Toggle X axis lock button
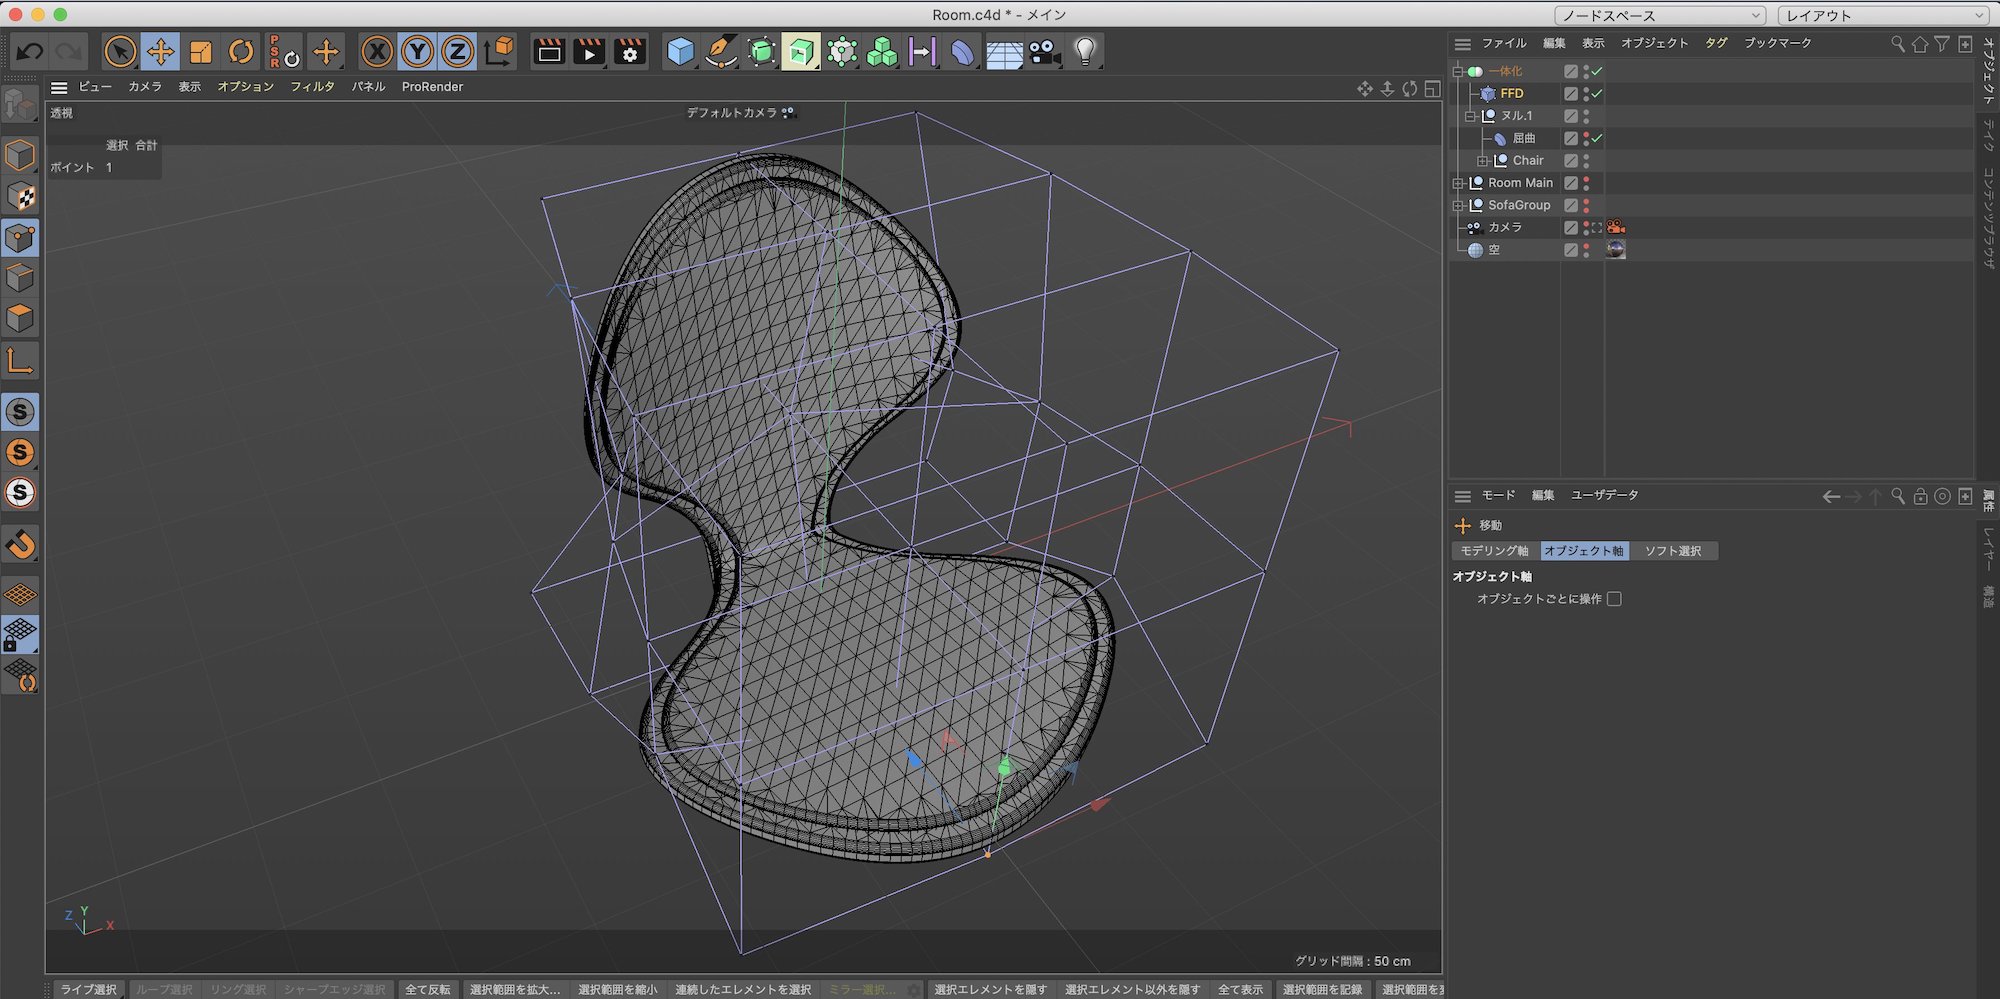The height and width of the screenshot is (999, 2000). tap(377, 52)
